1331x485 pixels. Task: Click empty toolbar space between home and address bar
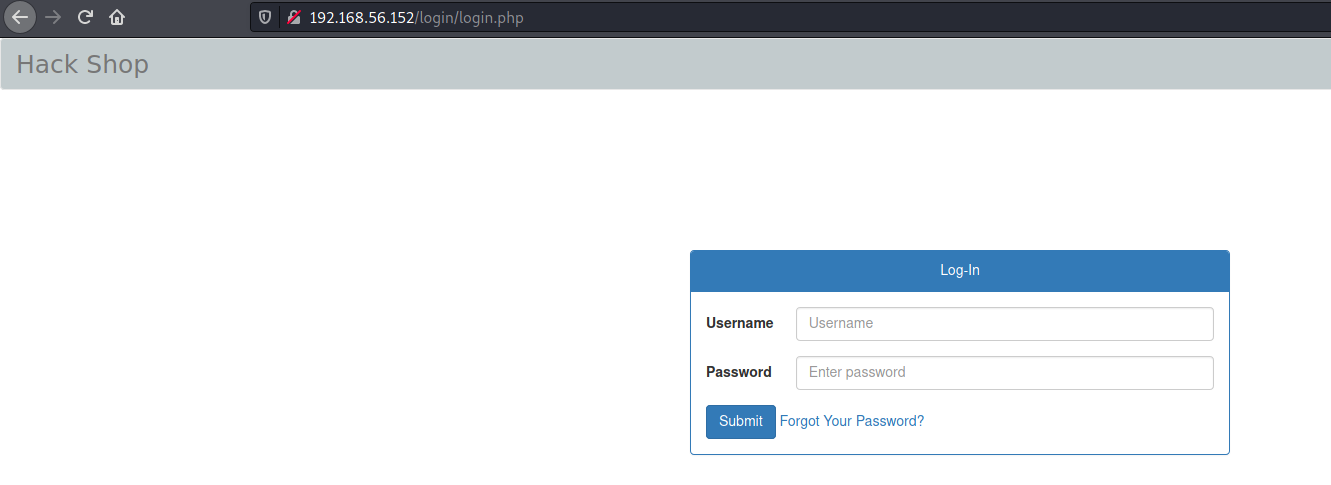click(190, 17)
